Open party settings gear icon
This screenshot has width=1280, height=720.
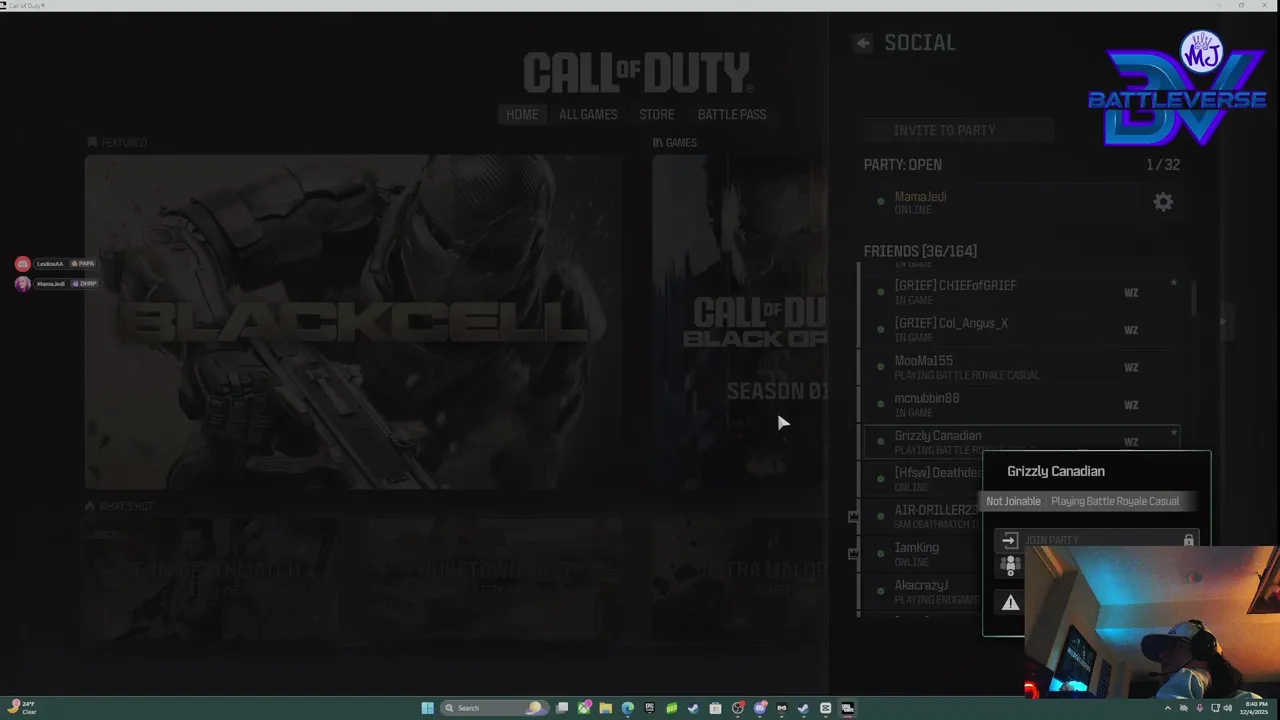(x=1163, y=202)
